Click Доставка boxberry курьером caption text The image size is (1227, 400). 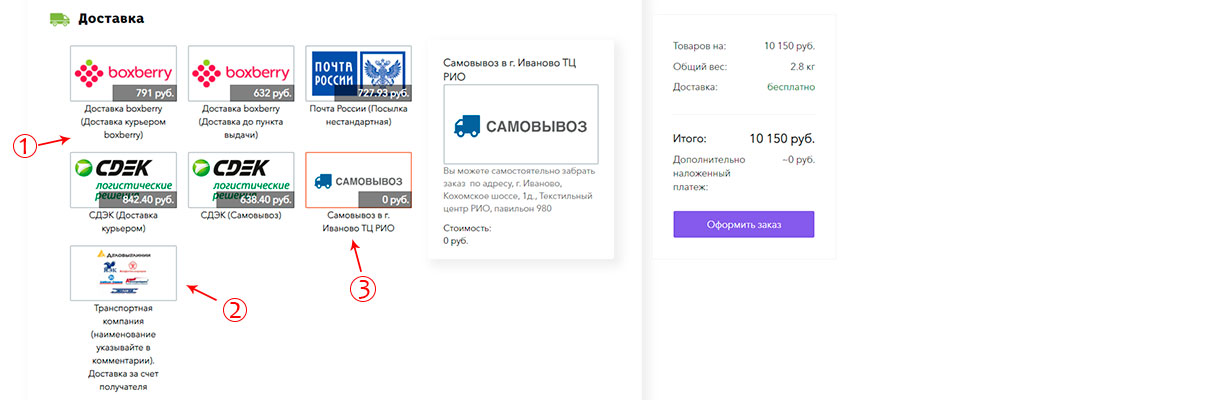point(124,121)
